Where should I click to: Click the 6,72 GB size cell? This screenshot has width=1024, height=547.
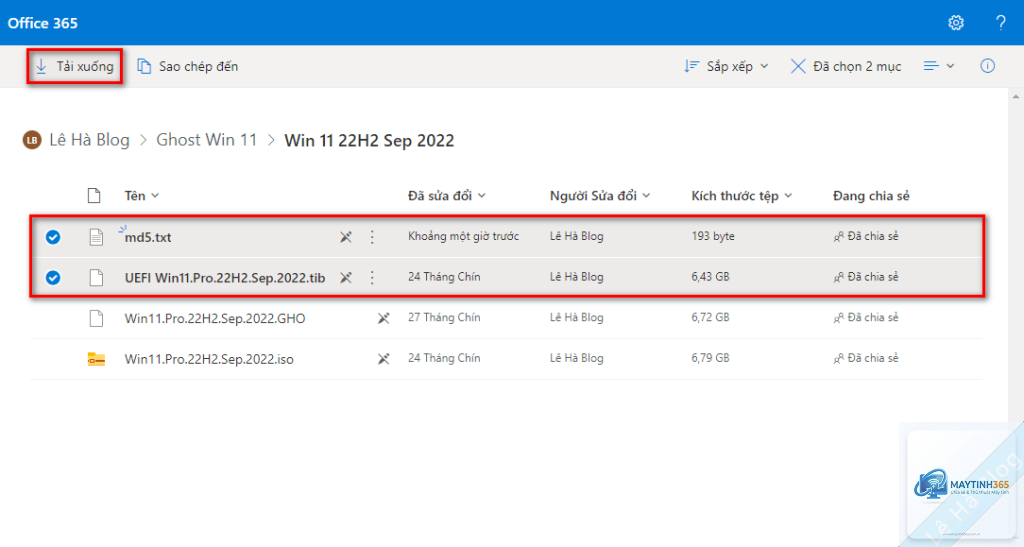[711, 318]
